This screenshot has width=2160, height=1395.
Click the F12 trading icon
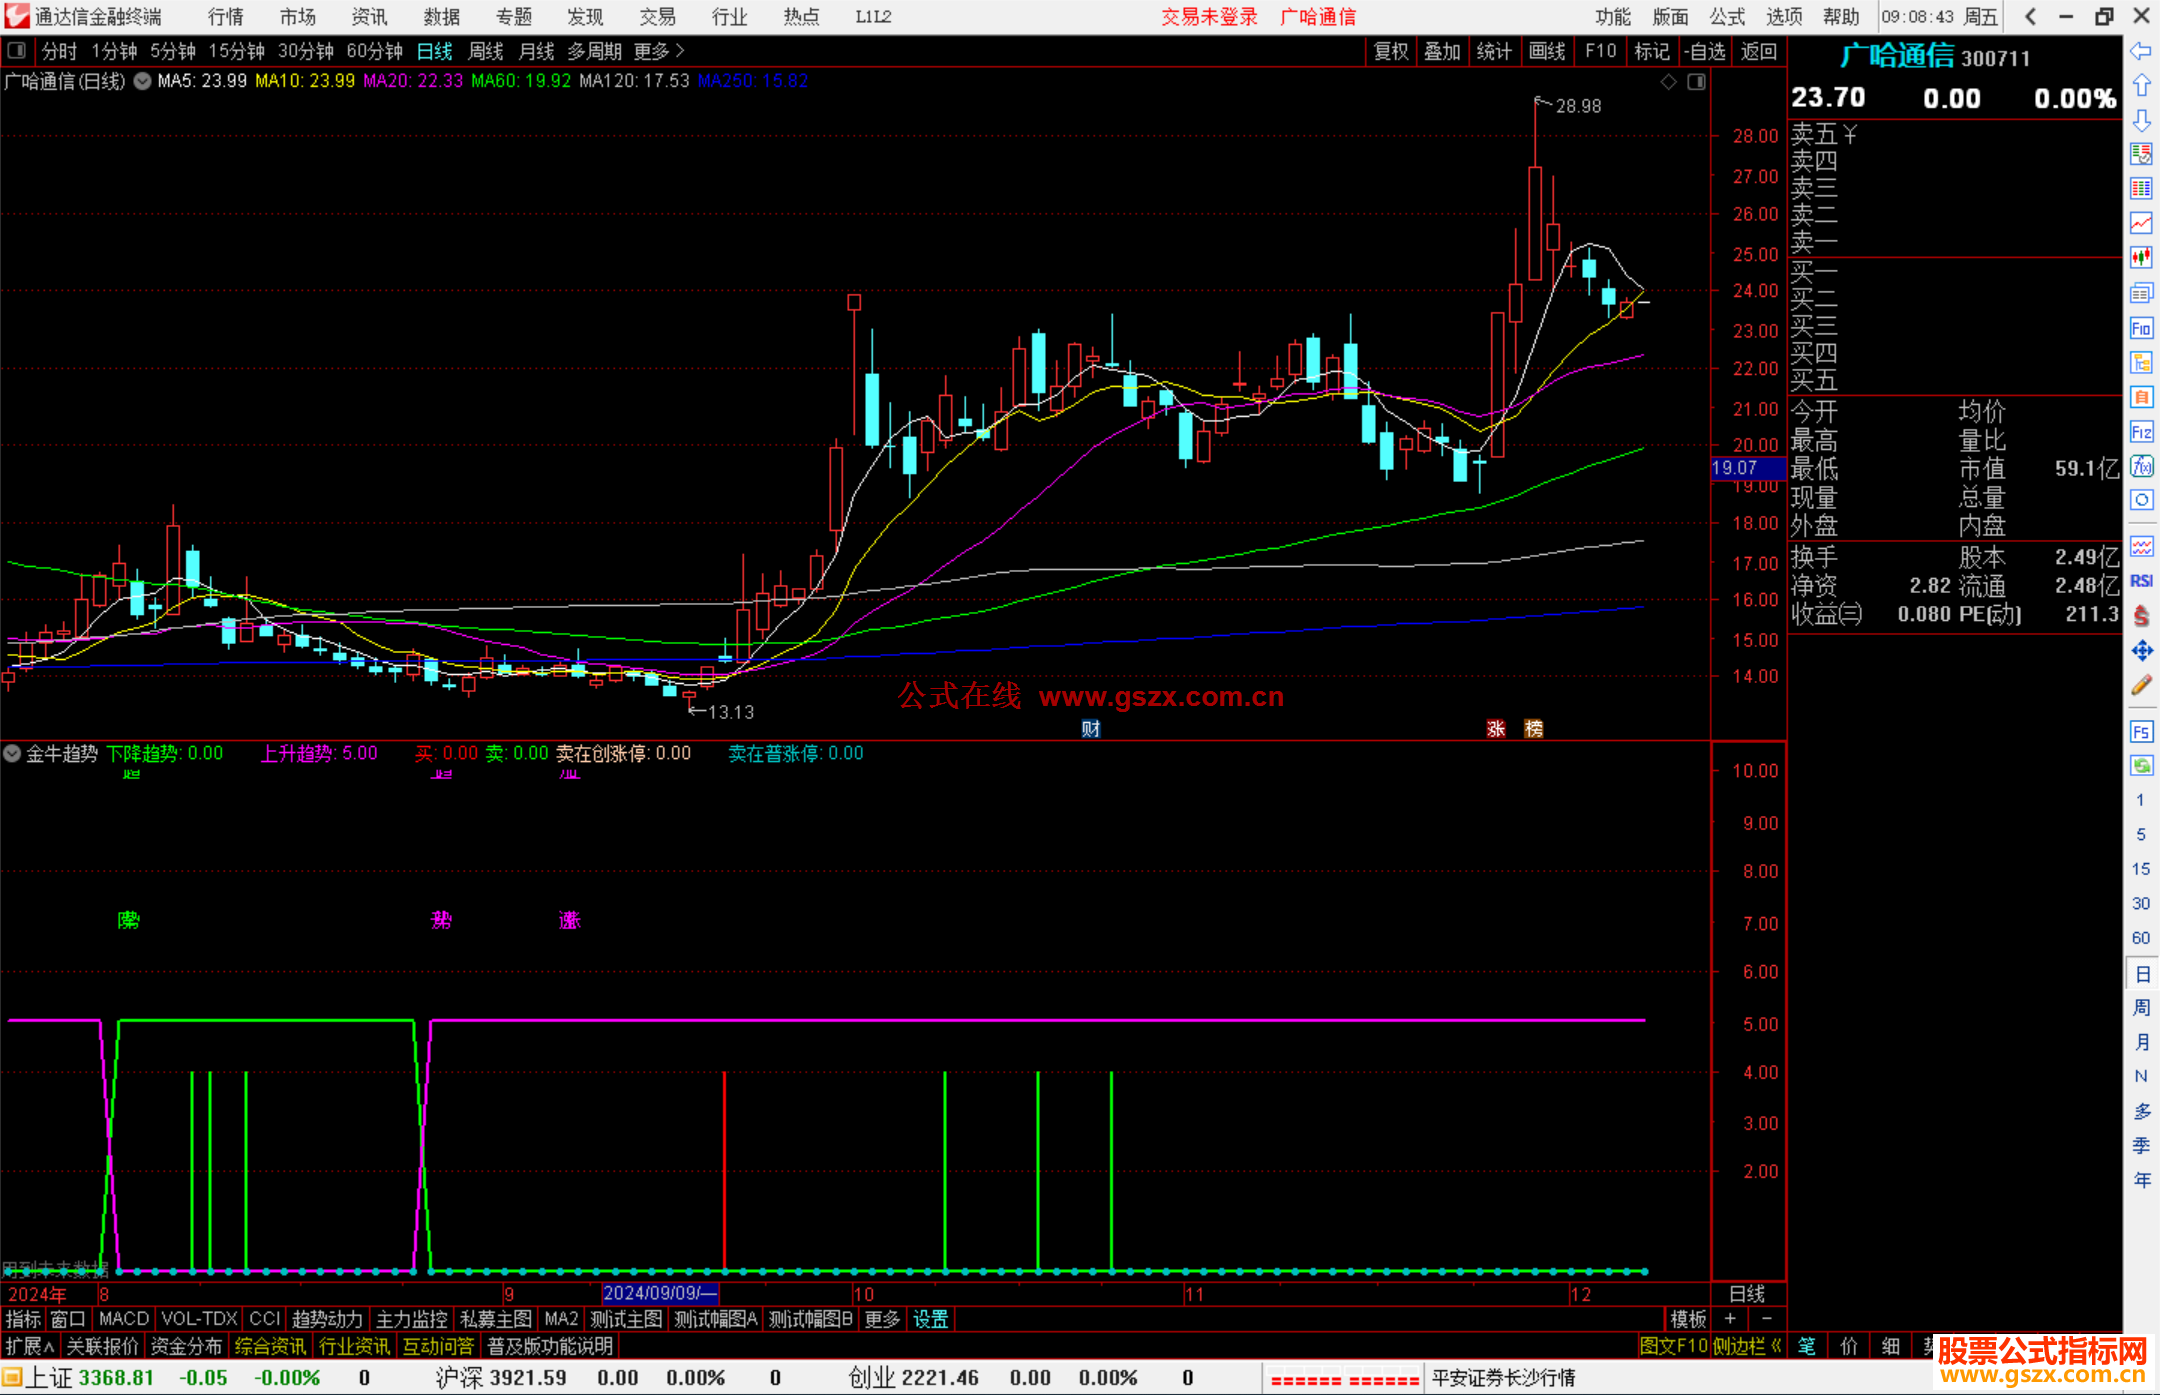click(x=2141, y=432)
